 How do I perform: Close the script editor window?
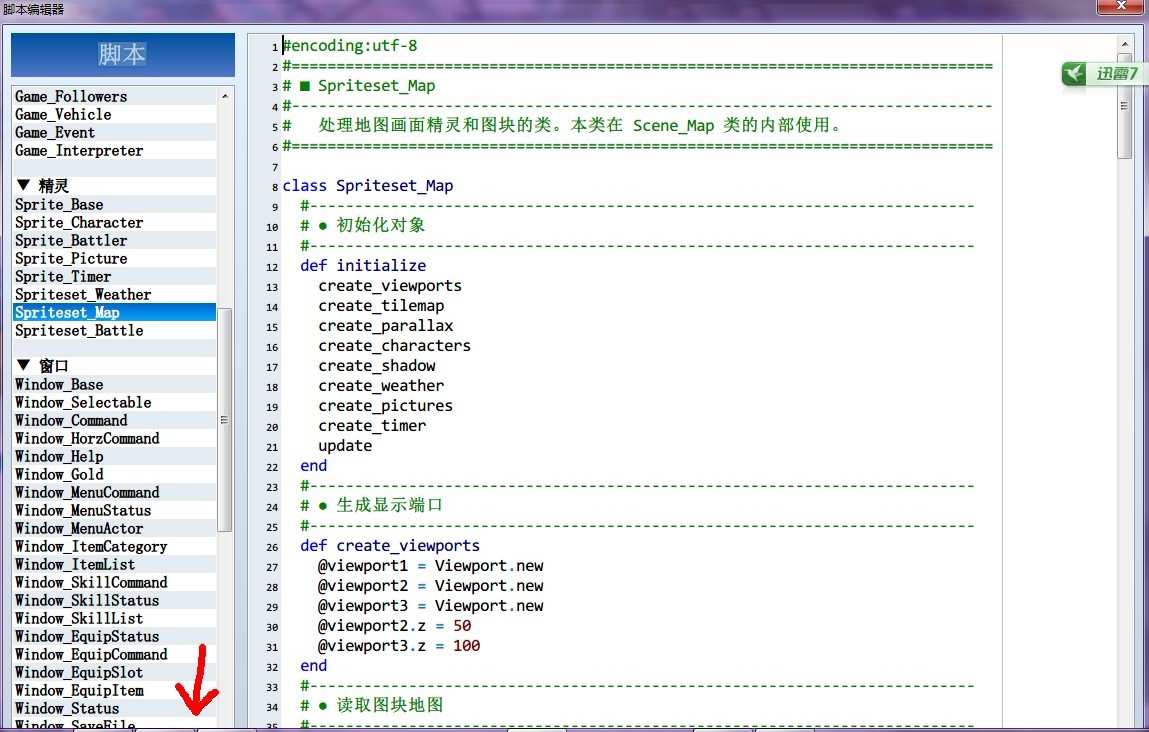[1120, 6]
